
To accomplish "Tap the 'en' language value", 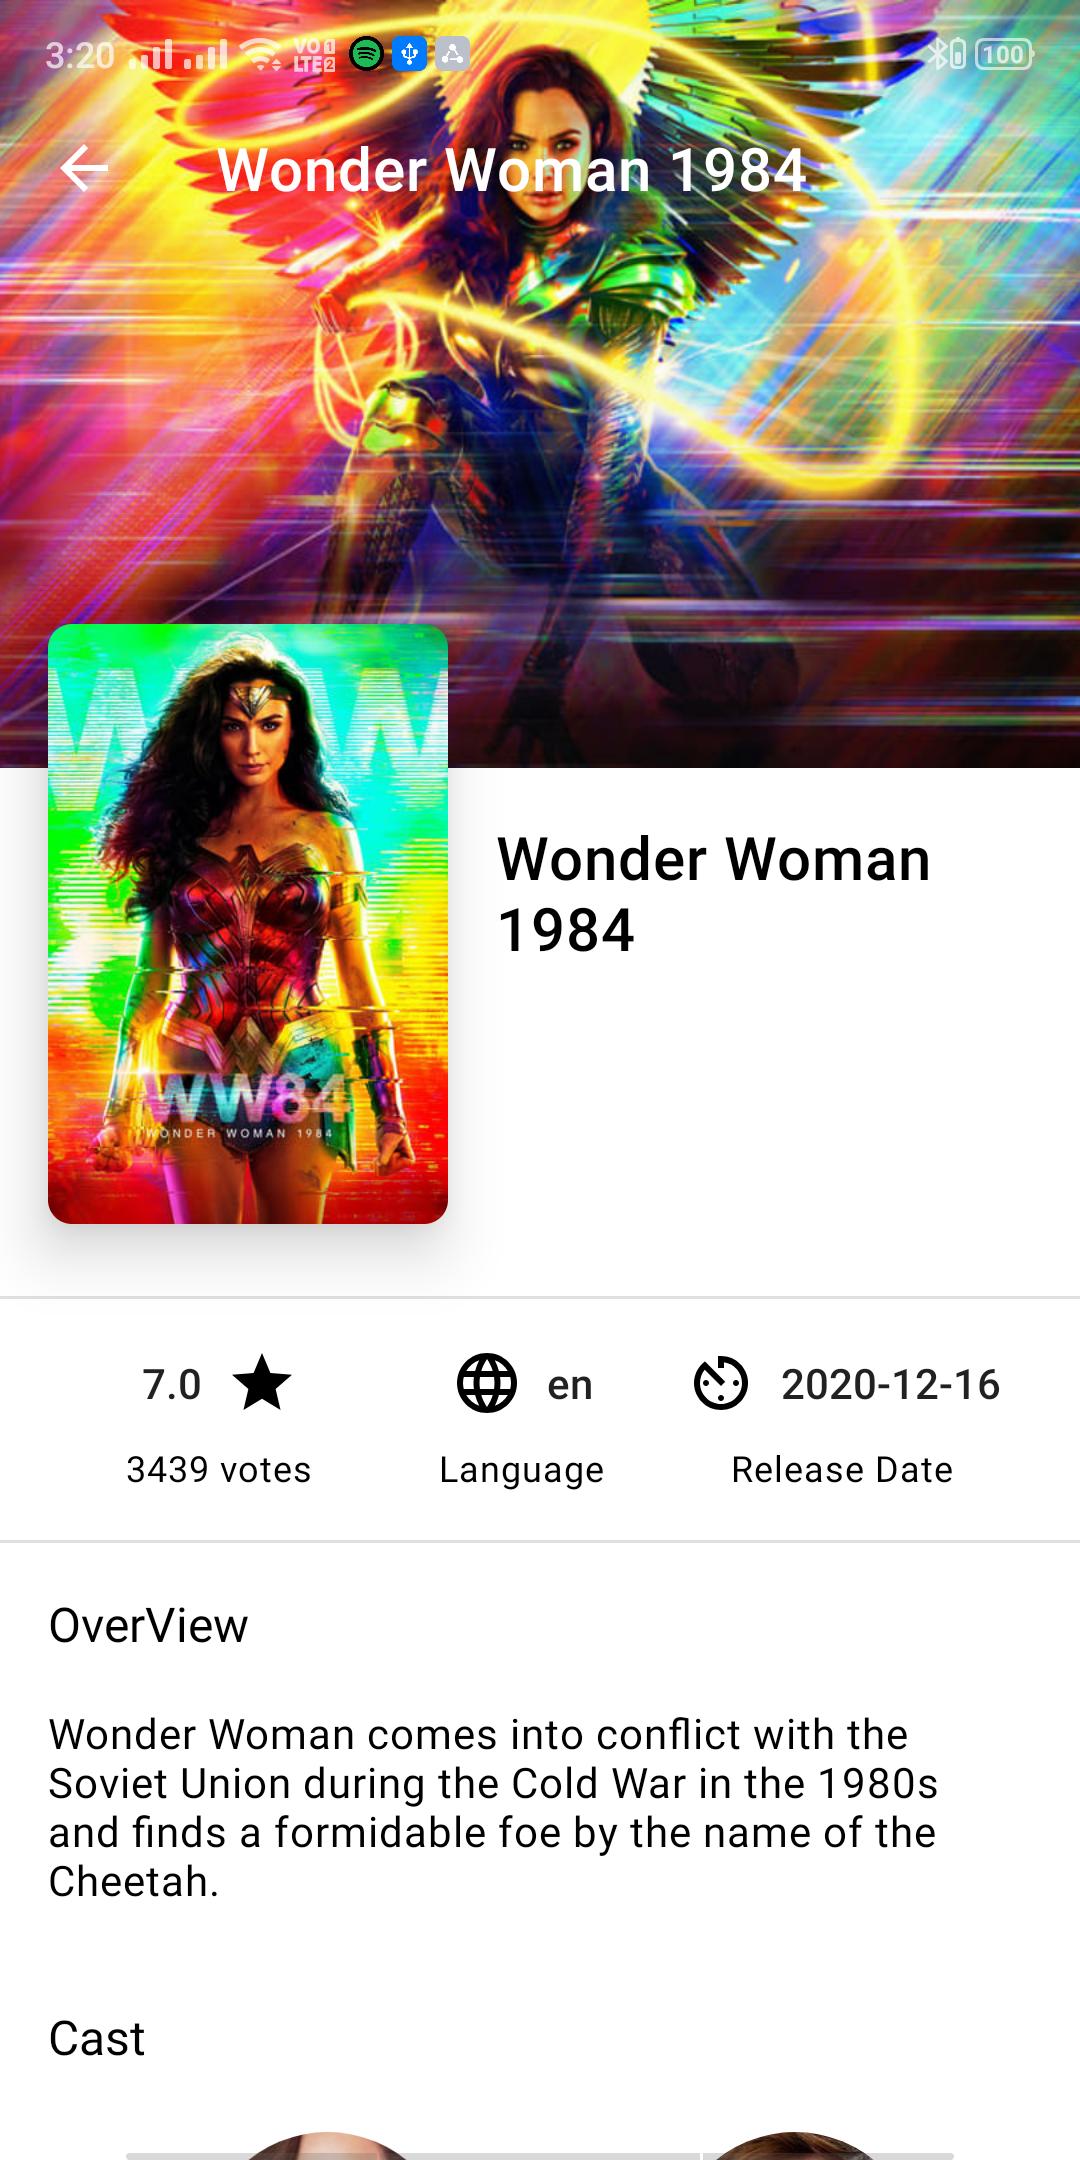I will click(x=570, y=1386).
